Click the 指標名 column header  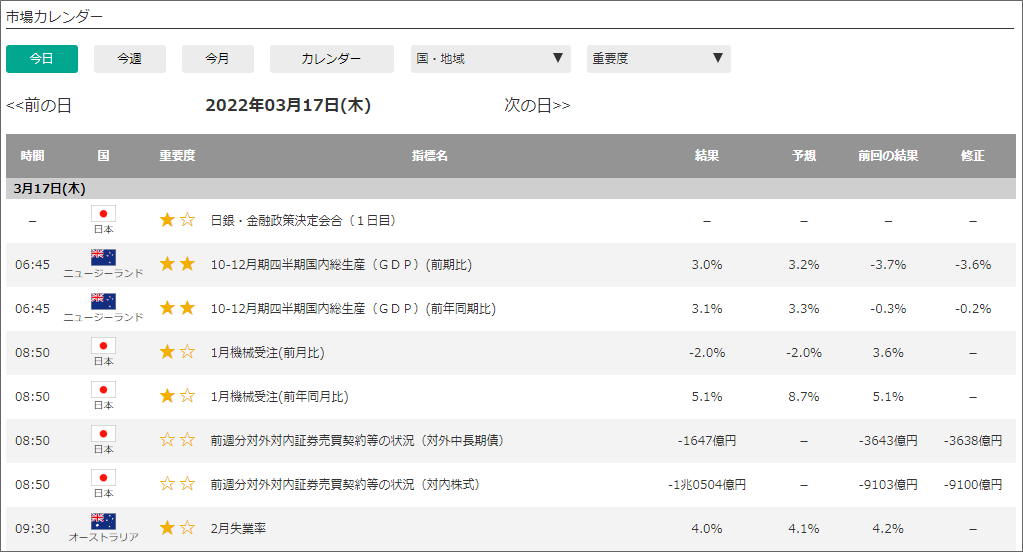click(x=430, y=156)
